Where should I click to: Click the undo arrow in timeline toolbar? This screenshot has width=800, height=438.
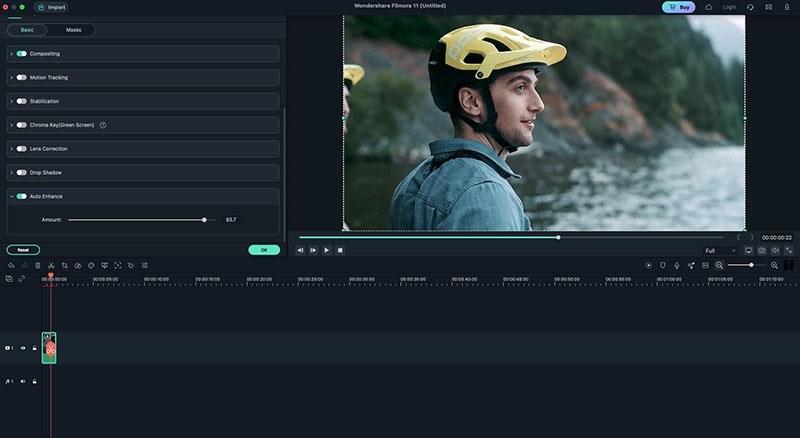pyautogui.click(x=11, y=265)
